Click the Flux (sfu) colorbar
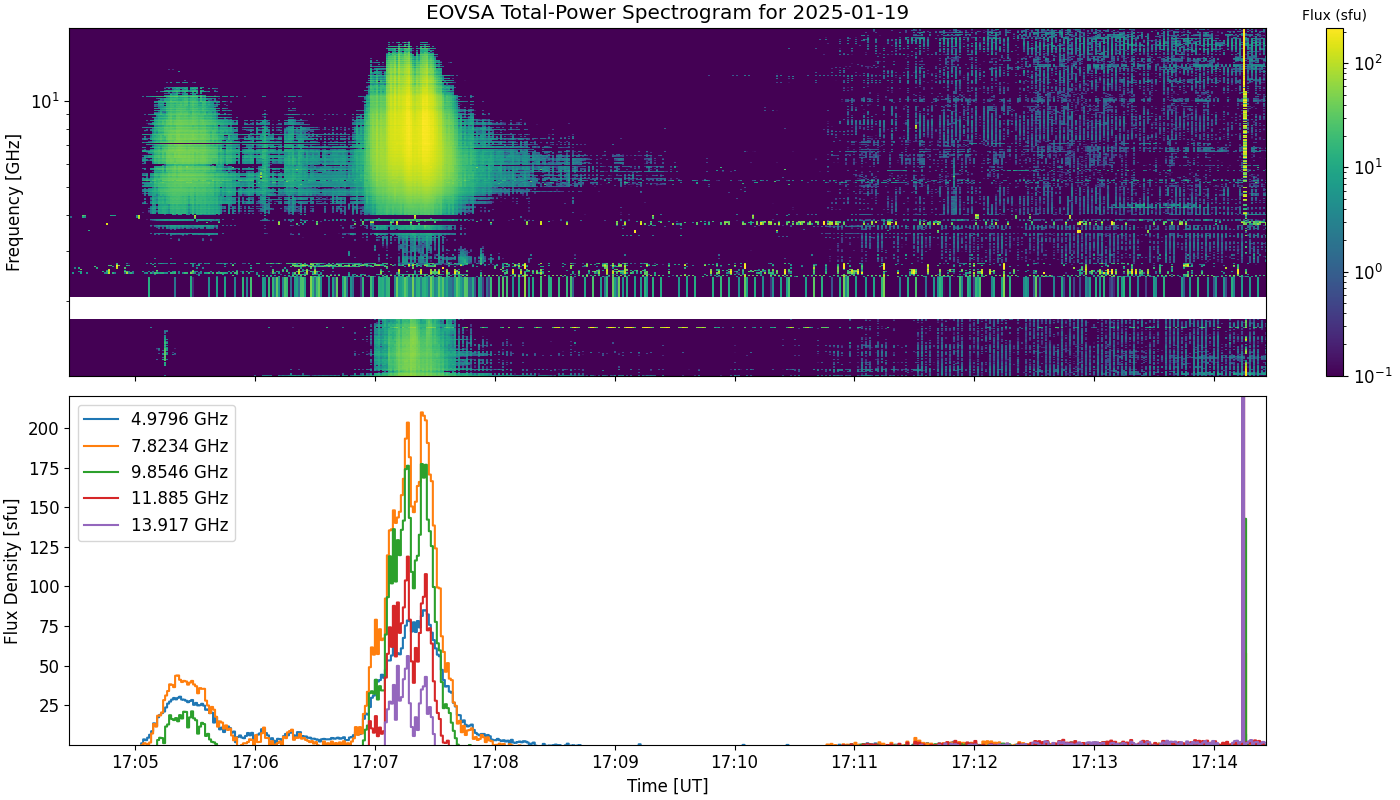The height and width of the screenshot is (800, 1400). point(1335,202)
